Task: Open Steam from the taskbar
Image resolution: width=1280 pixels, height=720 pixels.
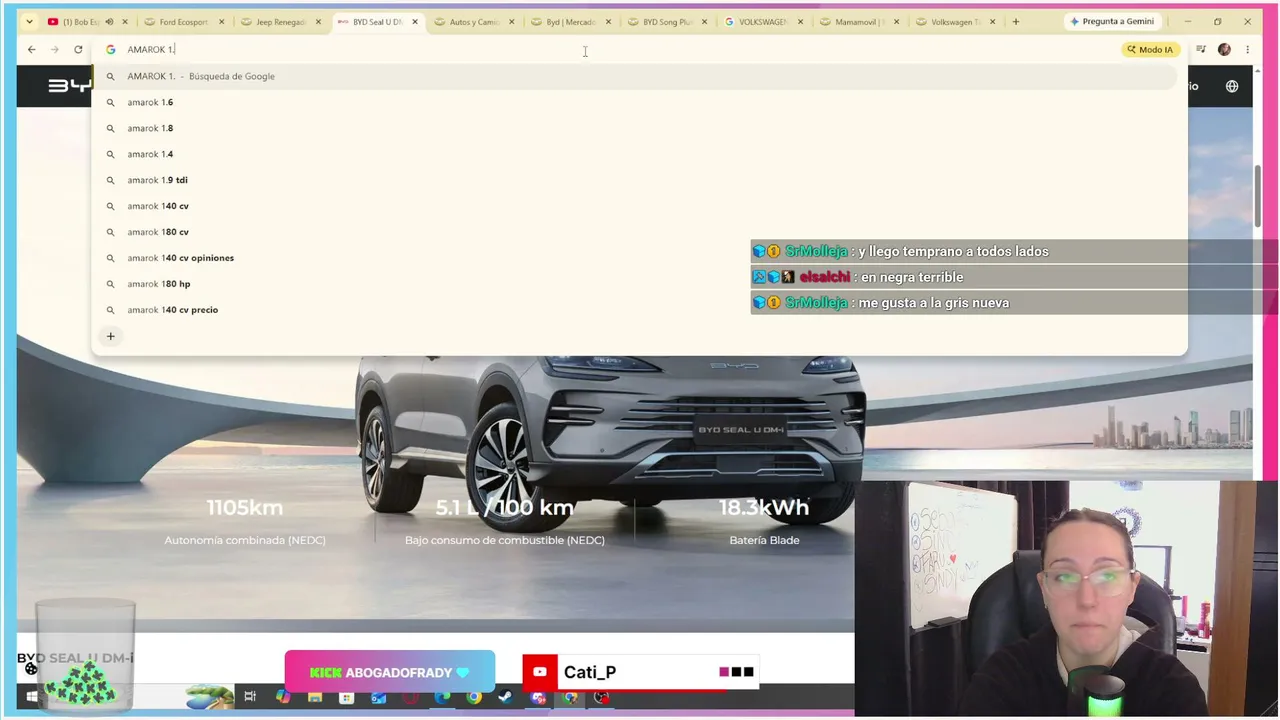Action: tap(506, 697)
